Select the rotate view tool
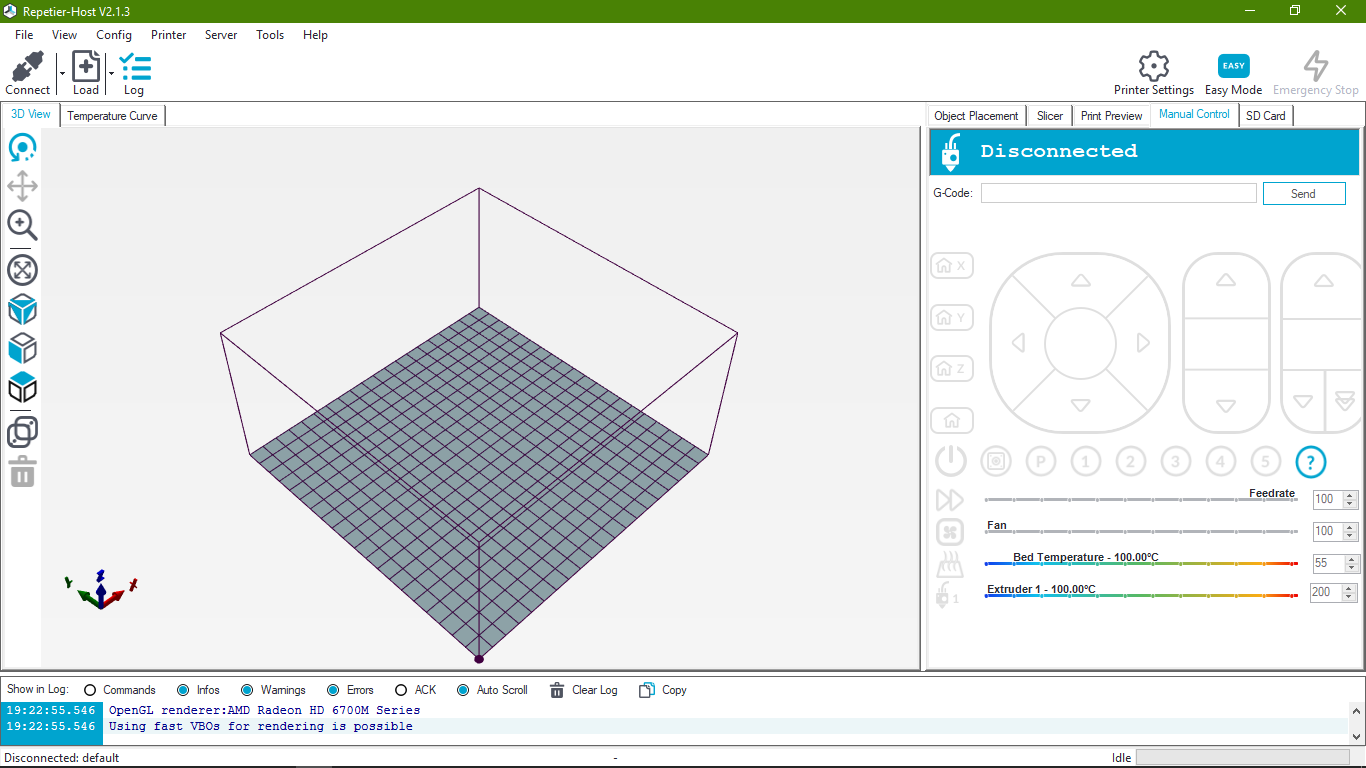This screenshot has height=768, width=1366. (22, 148)
